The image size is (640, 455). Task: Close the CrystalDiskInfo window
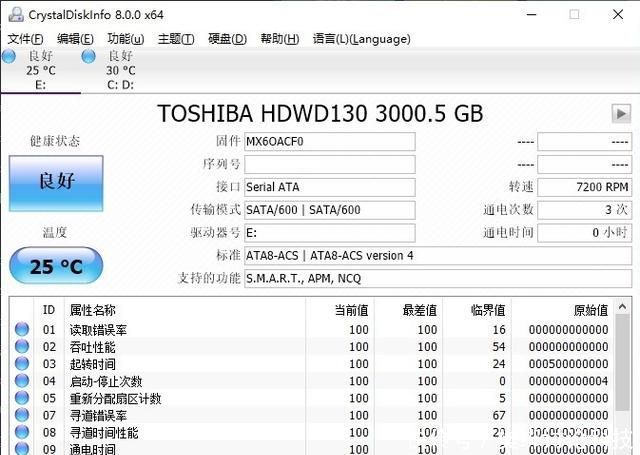(x=618, y=15)
